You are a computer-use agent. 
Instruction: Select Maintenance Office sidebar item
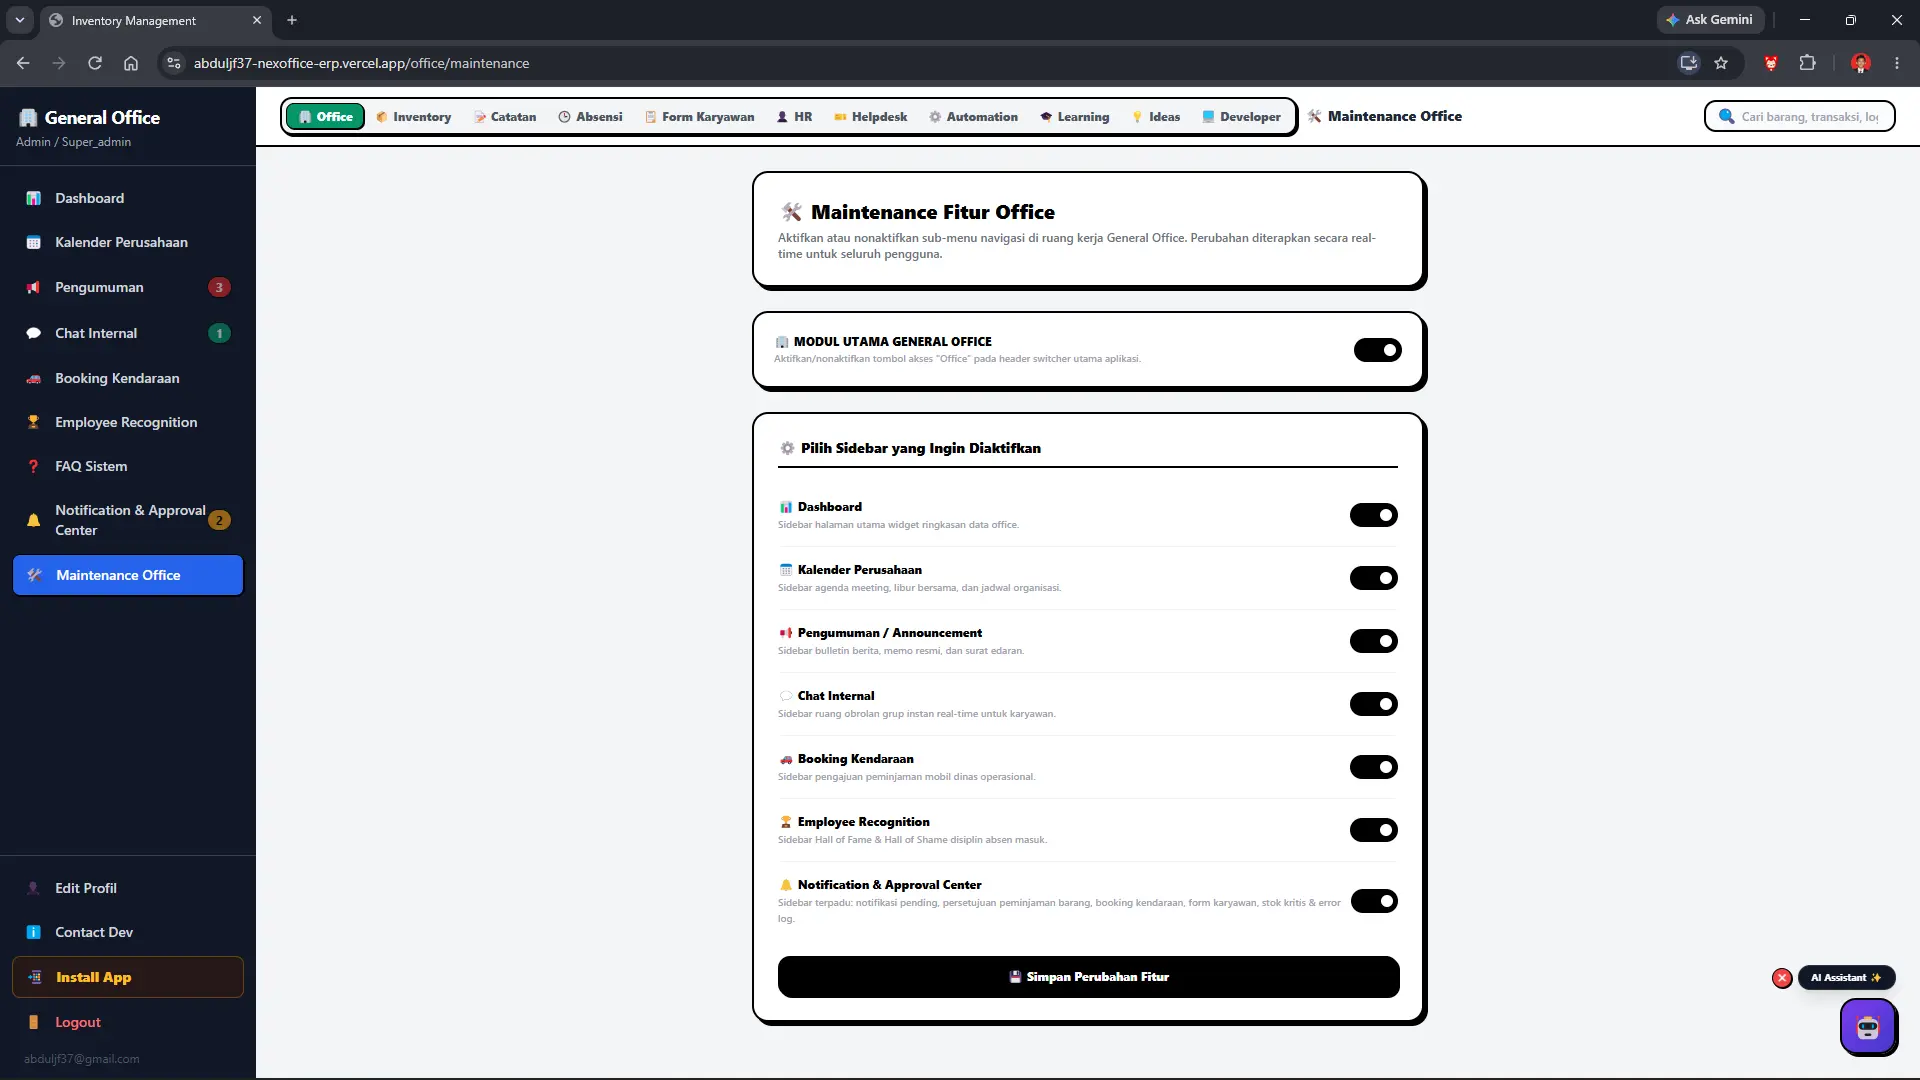[x=128, y=575]
